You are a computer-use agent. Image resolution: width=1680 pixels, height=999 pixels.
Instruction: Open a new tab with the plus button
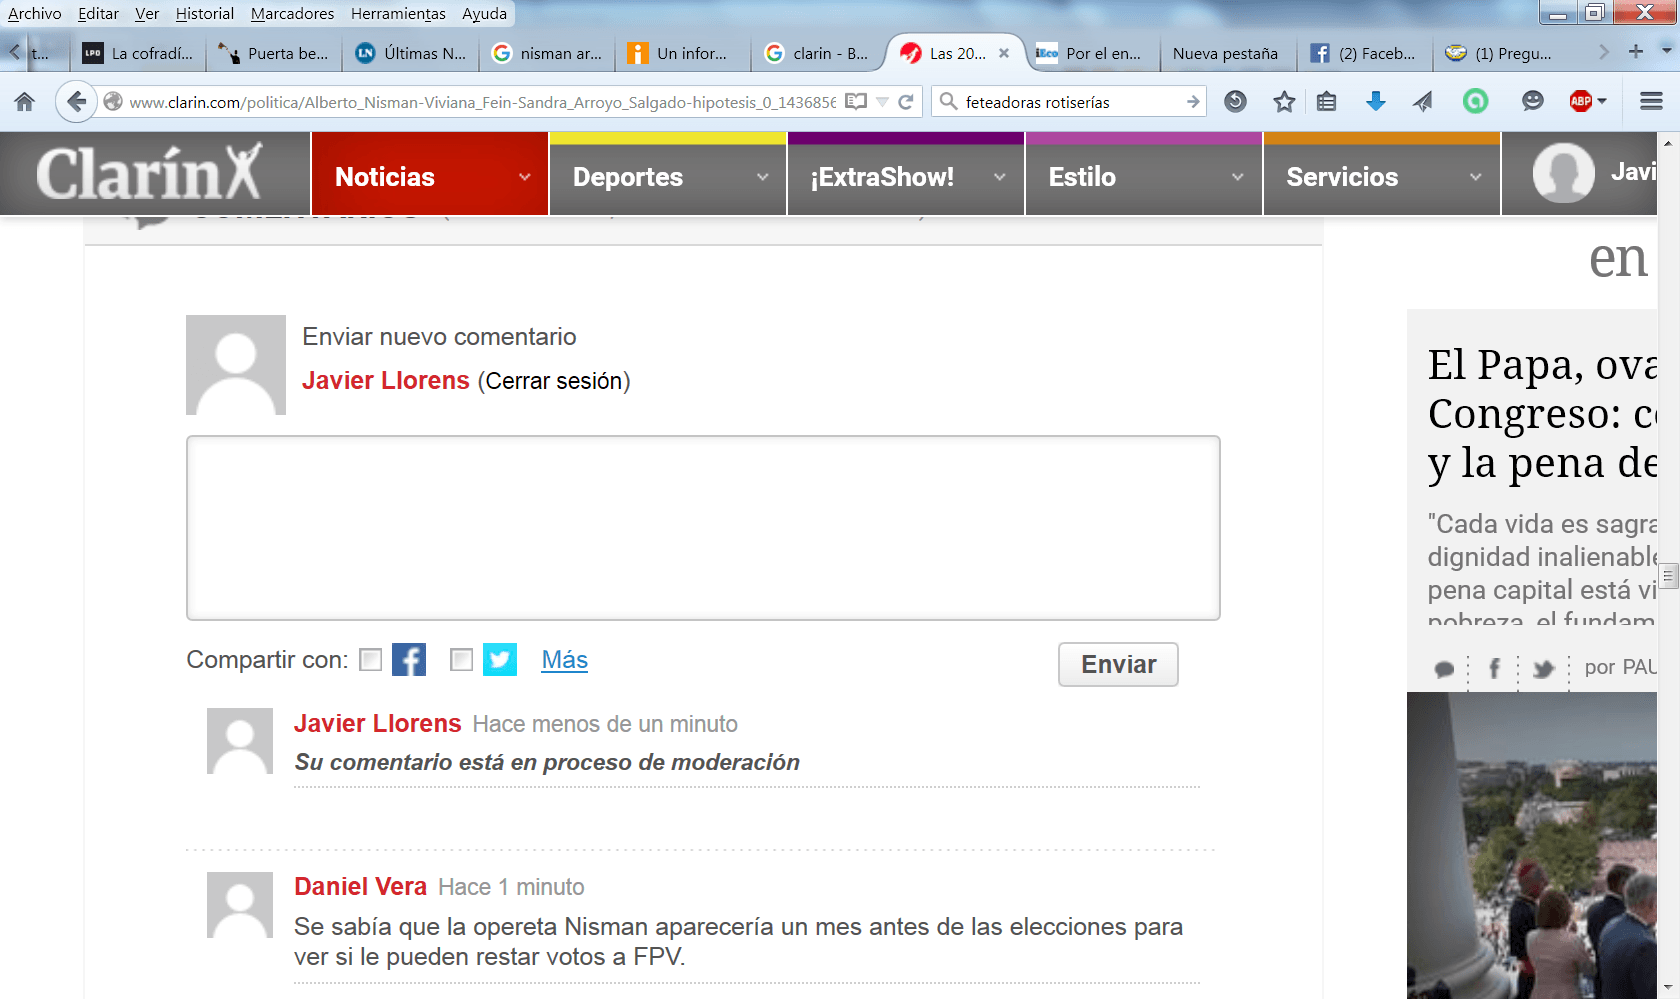coord(1636,52)
